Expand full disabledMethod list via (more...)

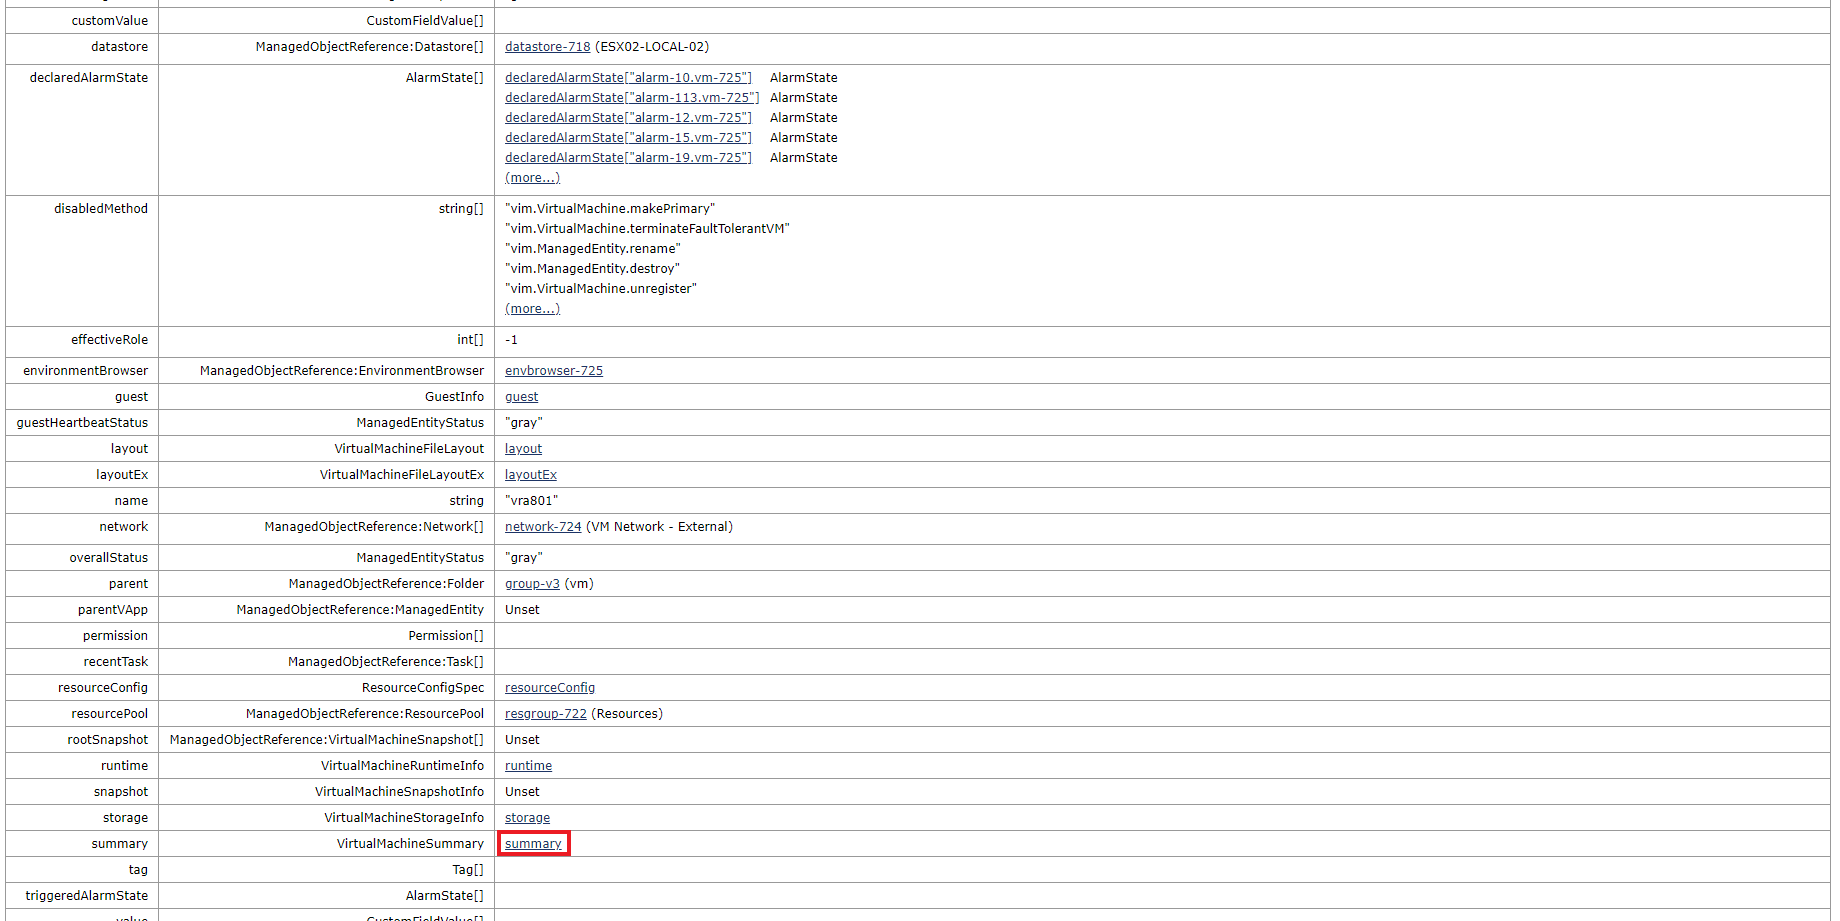(x=532, y=308)
